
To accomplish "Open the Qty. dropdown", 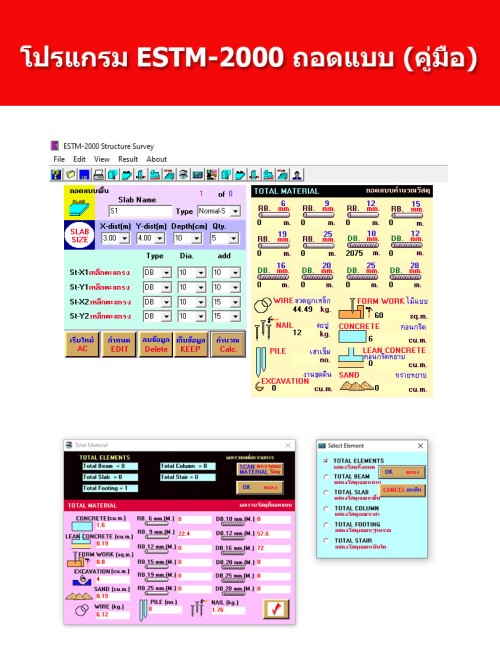I will [x=233, y=238].
